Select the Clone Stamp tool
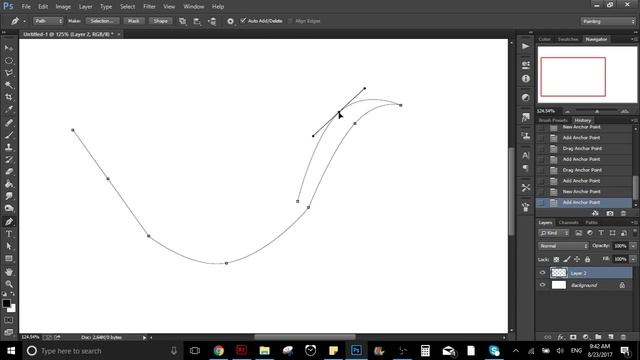Viewport: 640px width, 360px height. click(9, 147)
